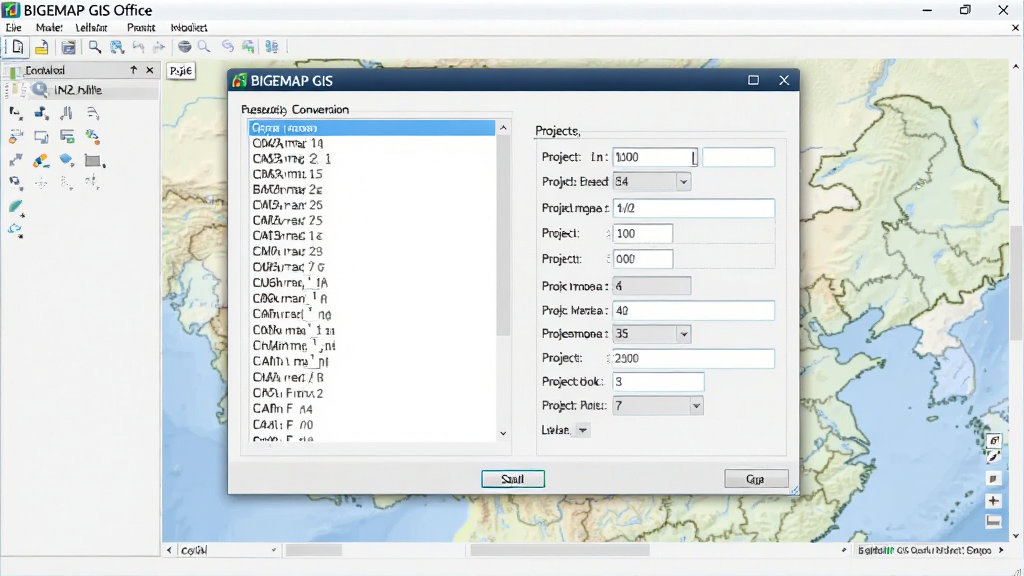Click the list scrollbar up arrow

503,127
